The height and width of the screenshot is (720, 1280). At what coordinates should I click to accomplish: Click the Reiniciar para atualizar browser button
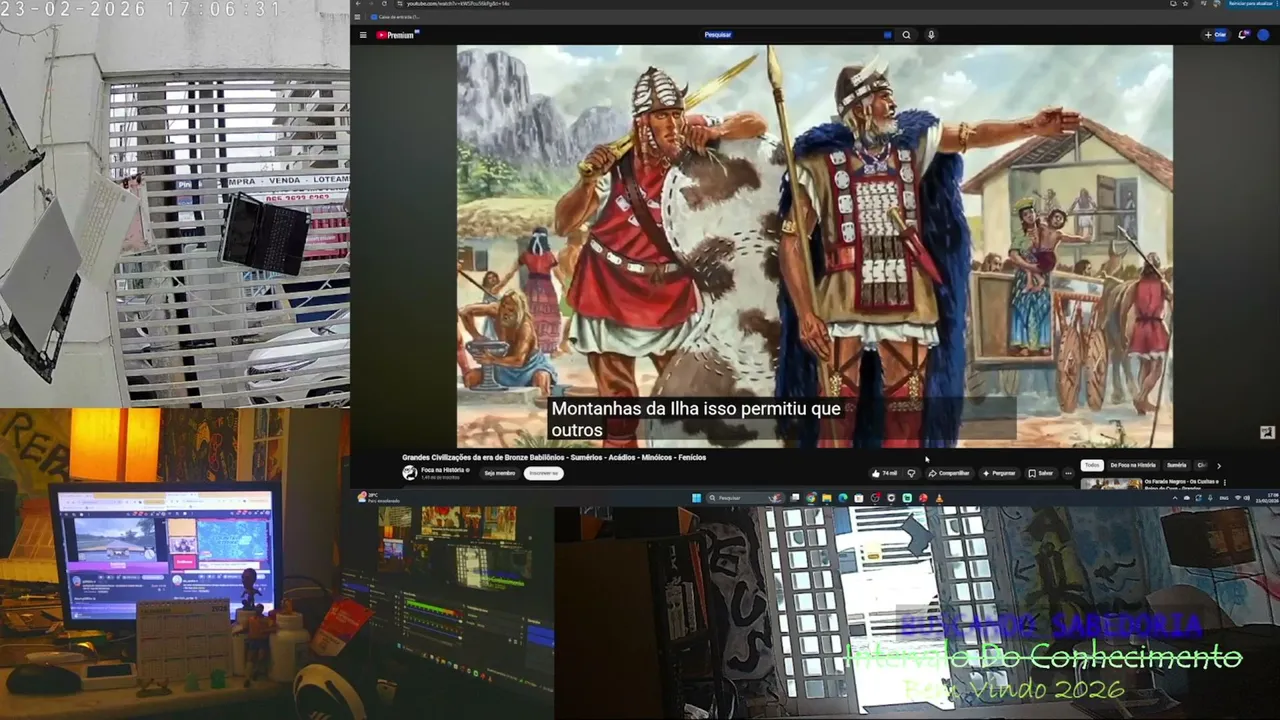click(x=1251, y=4)
